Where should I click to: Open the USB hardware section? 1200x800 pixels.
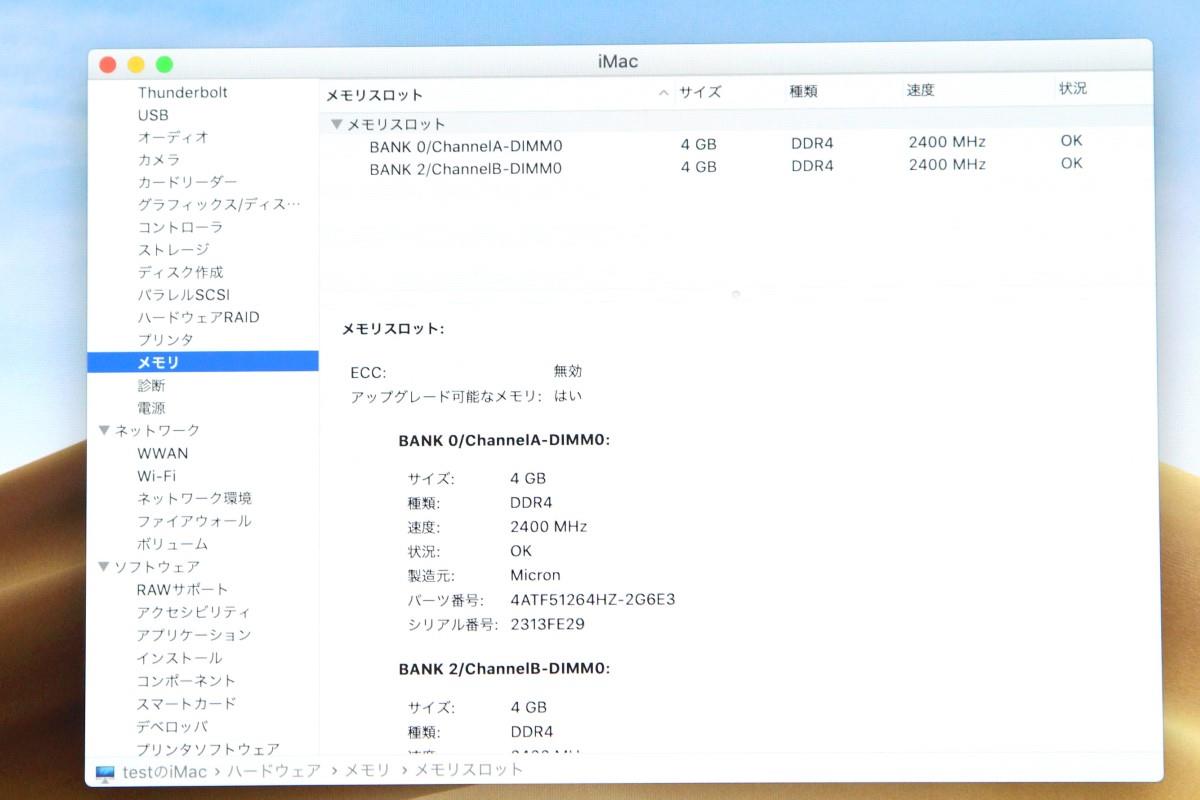click(x=162, y=115)
